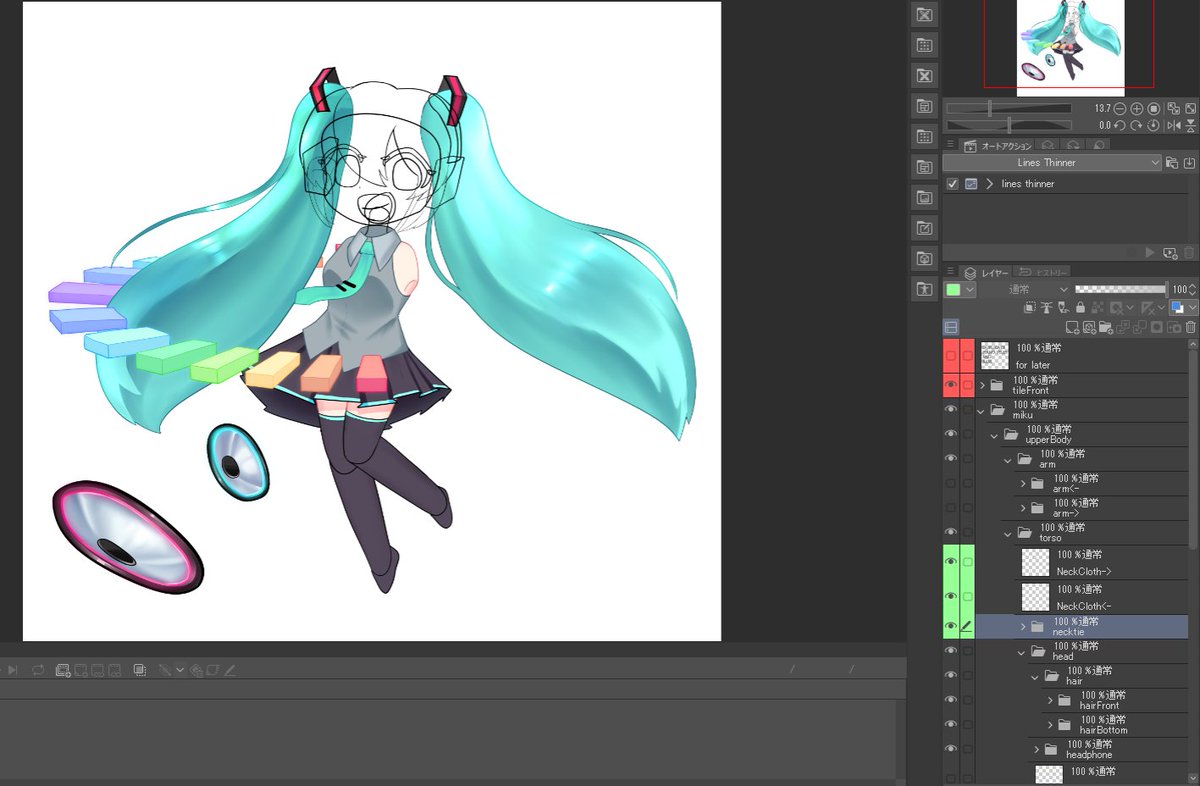Create a new vector layer

(1089, 328)
